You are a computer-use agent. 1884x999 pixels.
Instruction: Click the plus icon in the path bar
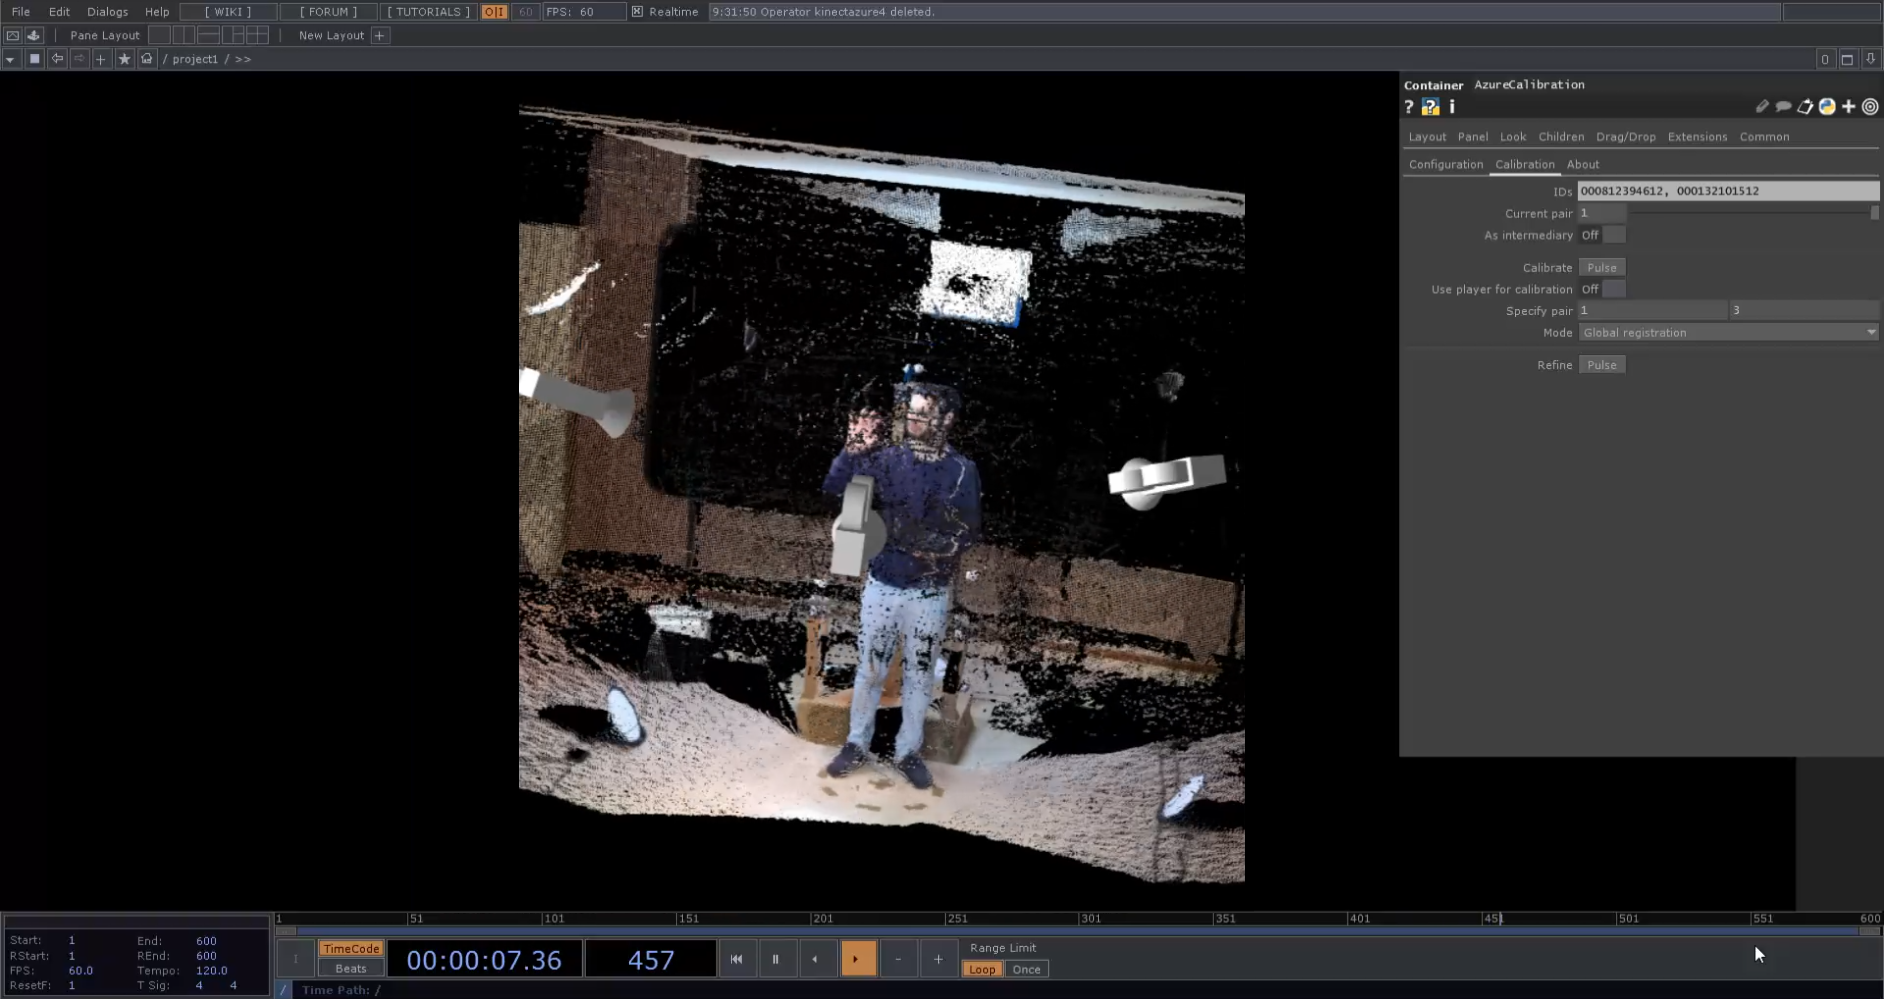click(101, 59)
